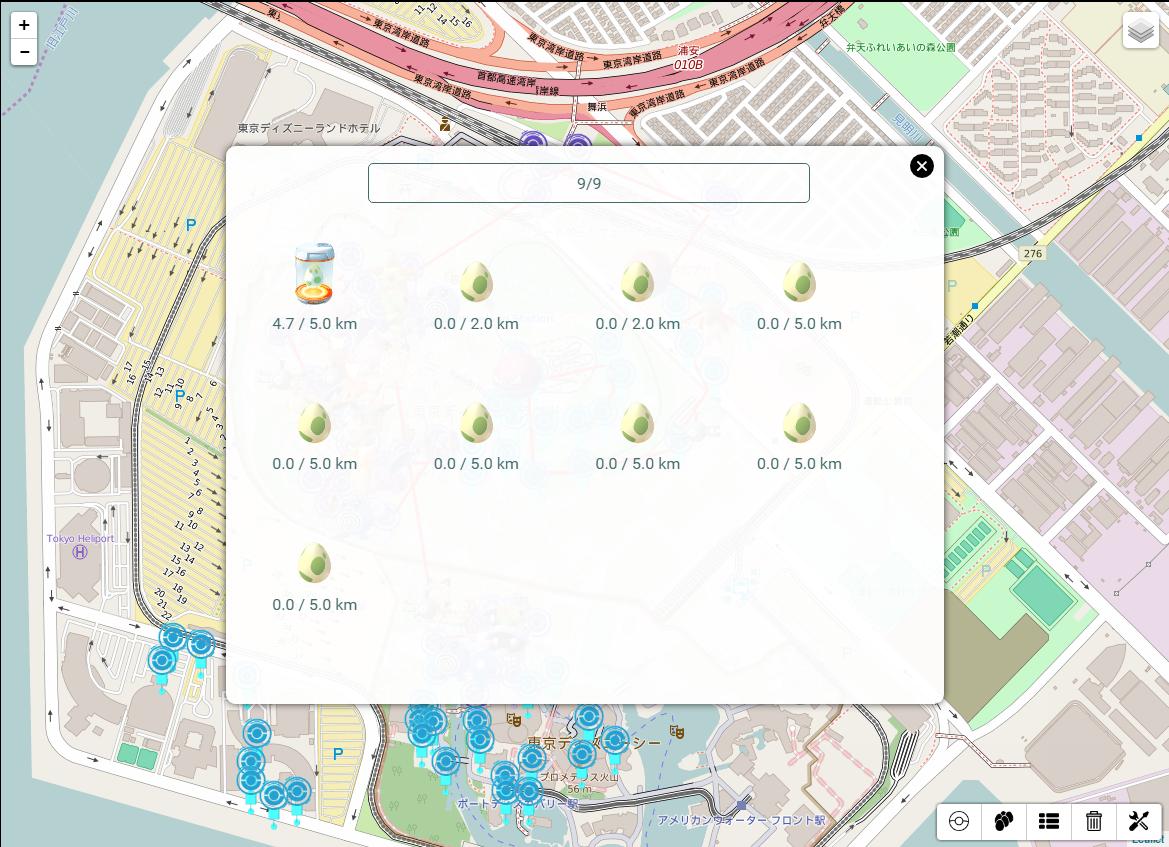Click the Tokyo Heliport H symbol

(x=80, y=552)
